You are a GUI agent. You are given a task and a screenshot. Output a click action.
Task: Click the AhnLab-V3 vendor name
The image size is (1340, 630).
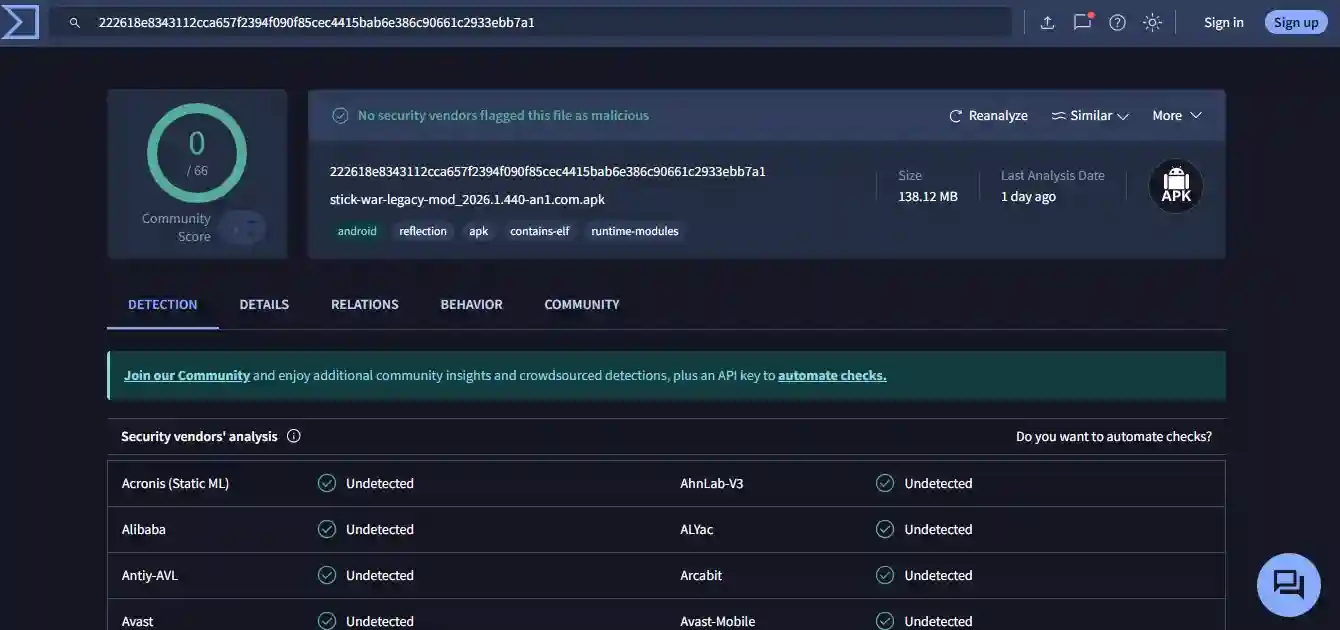(x=712, y=483)
